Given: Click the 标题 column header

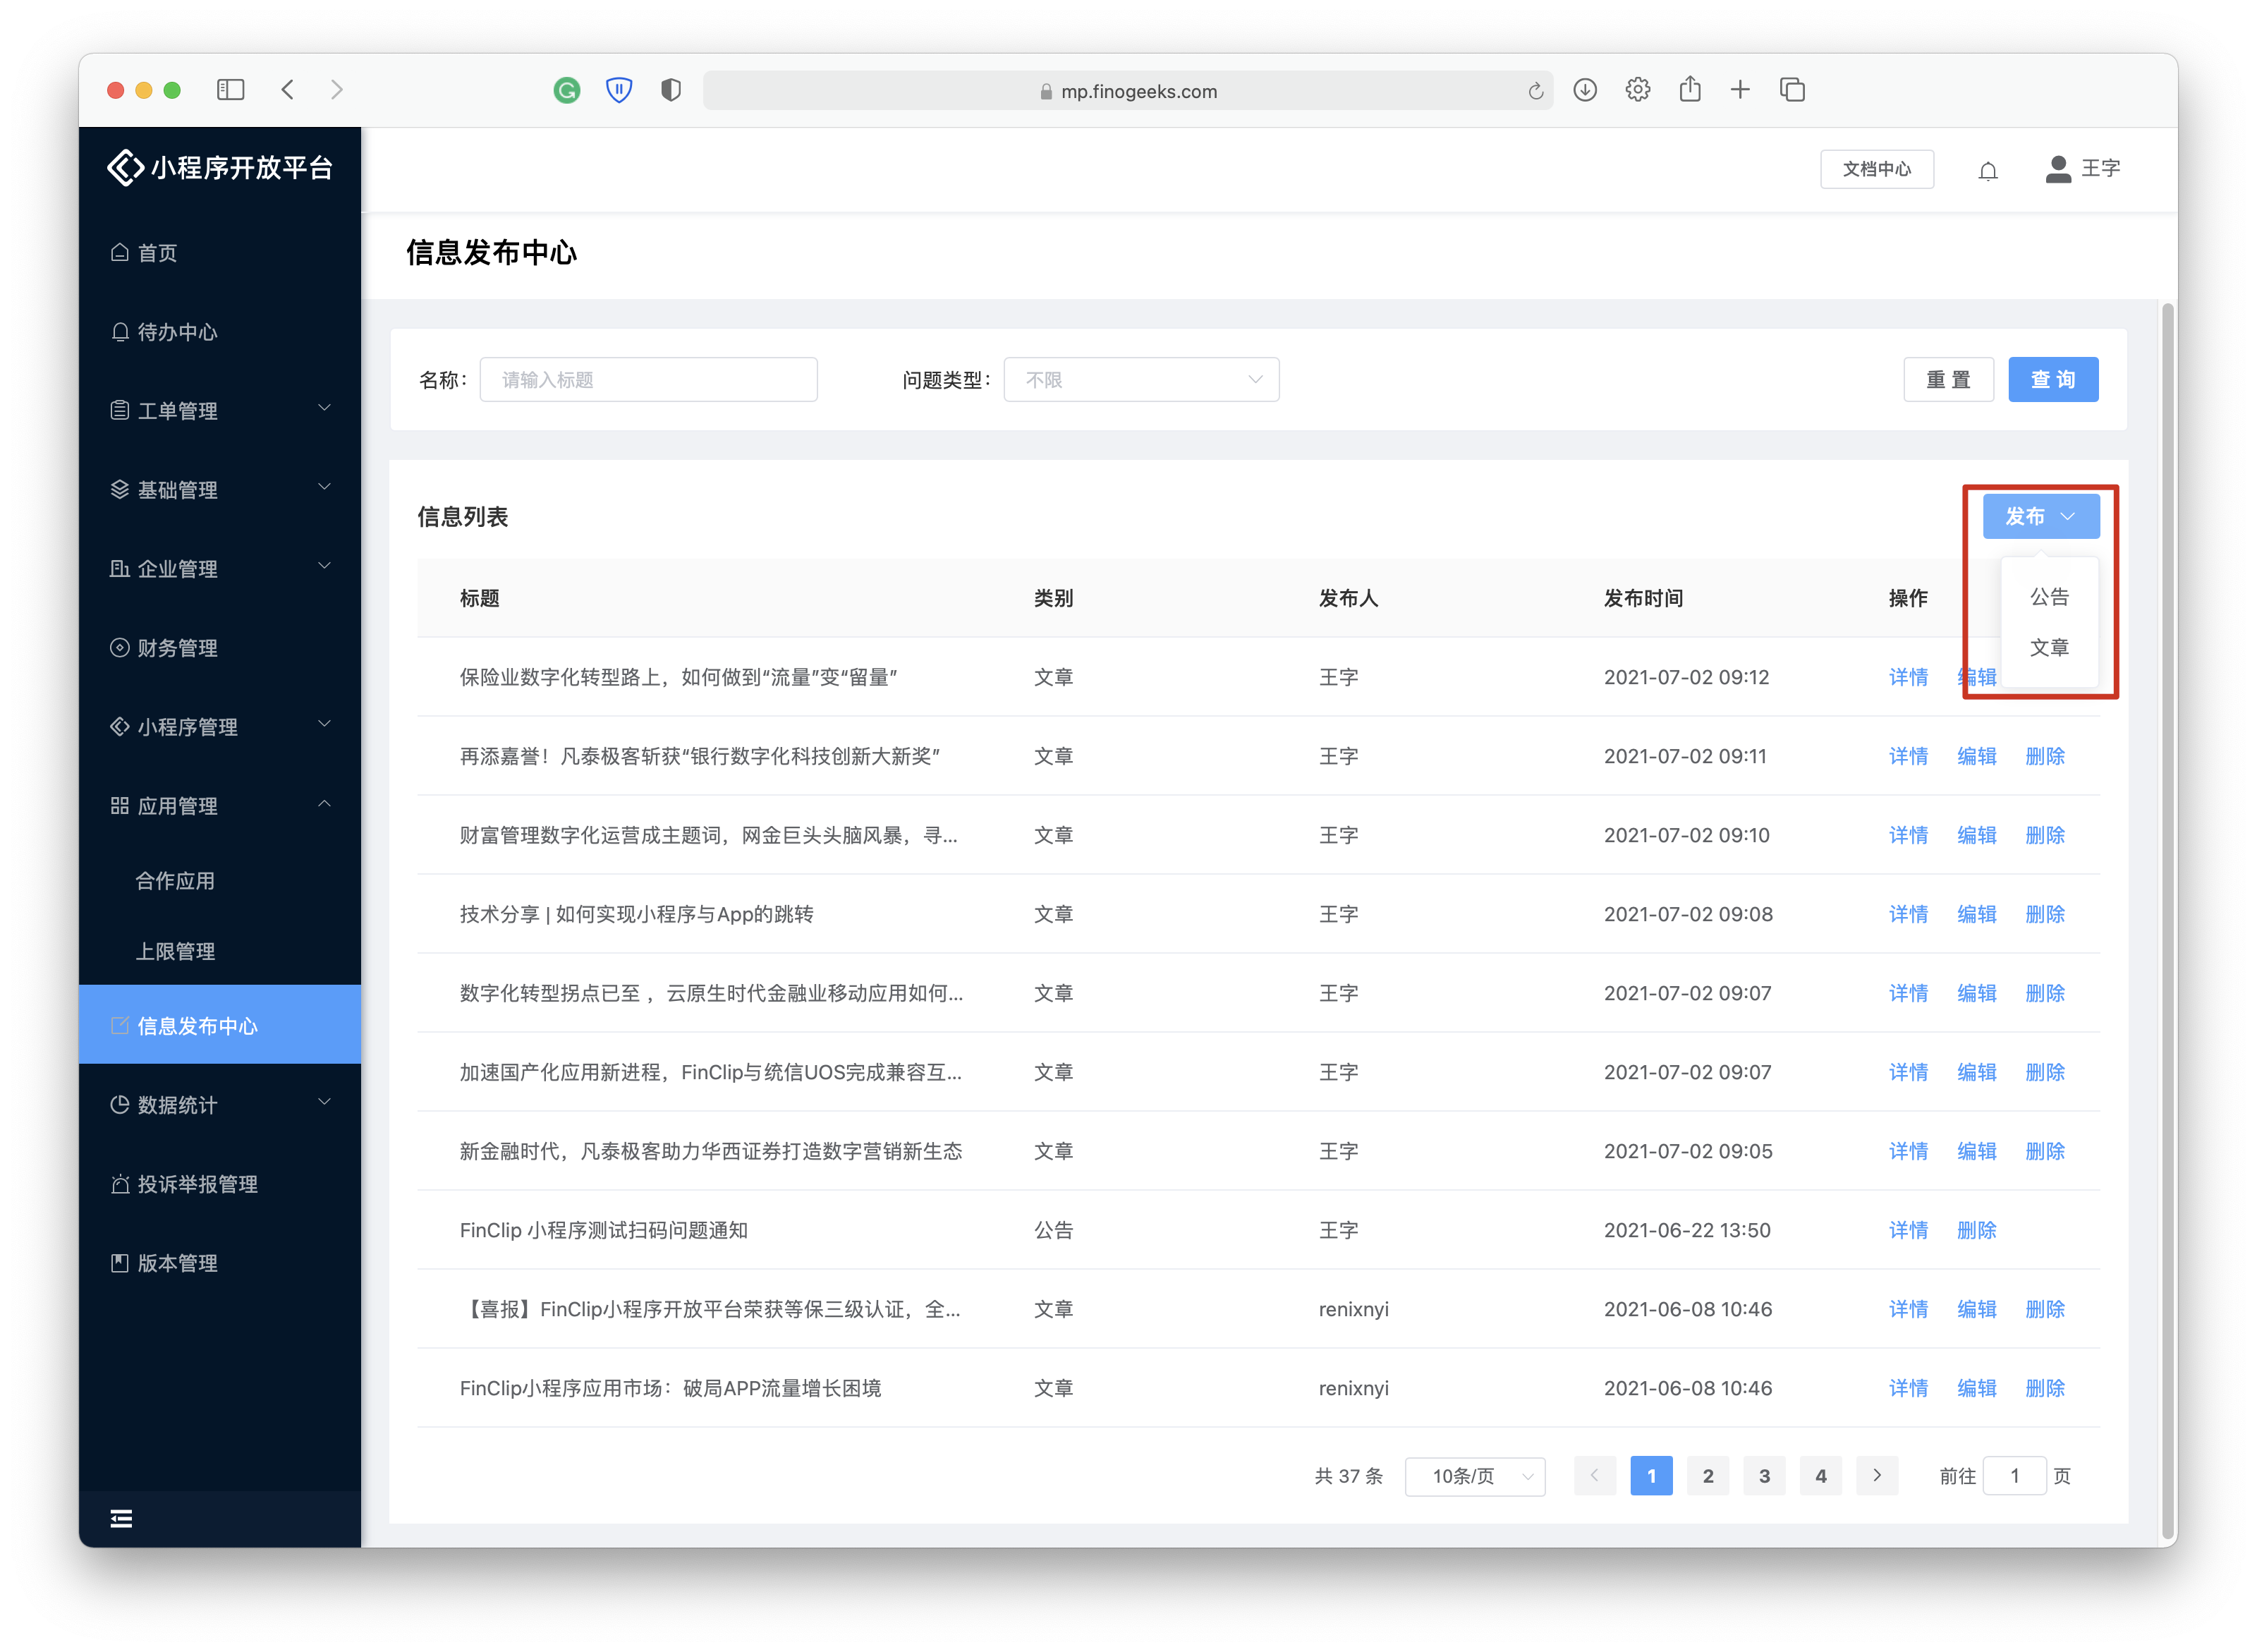Looking at the screenshot, I should 479,598.
